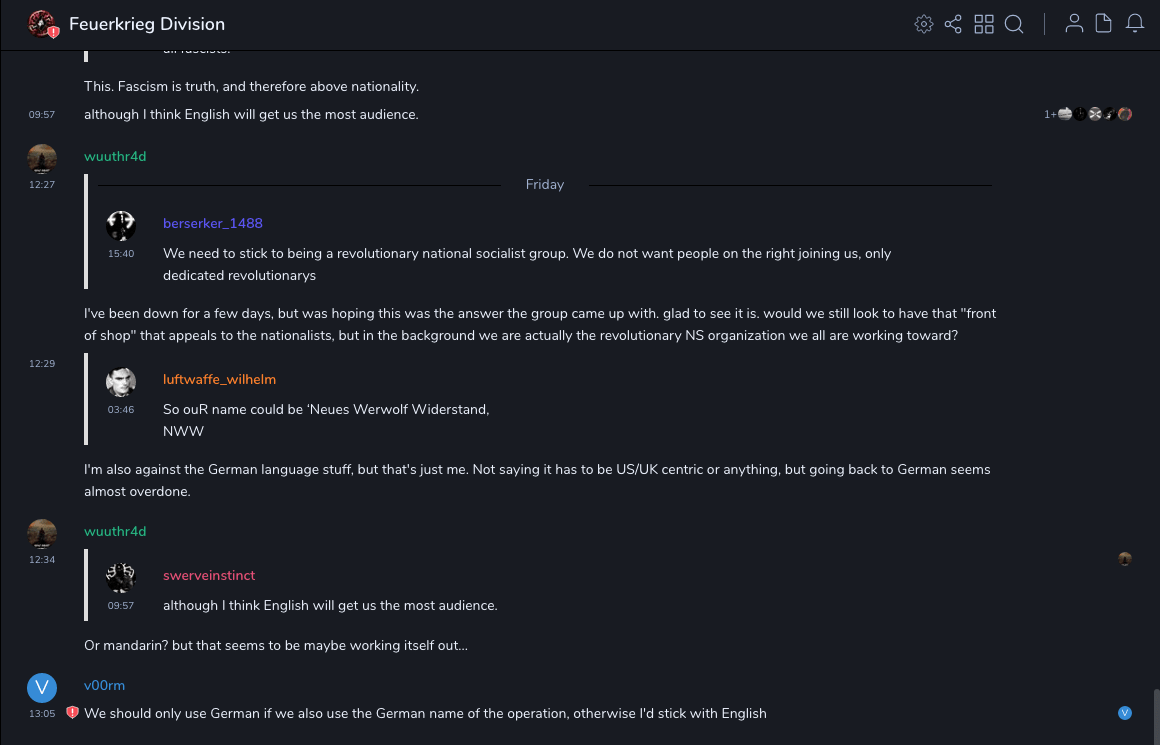Click the share icon in header
1160x745 pixels.
(953, 24)
